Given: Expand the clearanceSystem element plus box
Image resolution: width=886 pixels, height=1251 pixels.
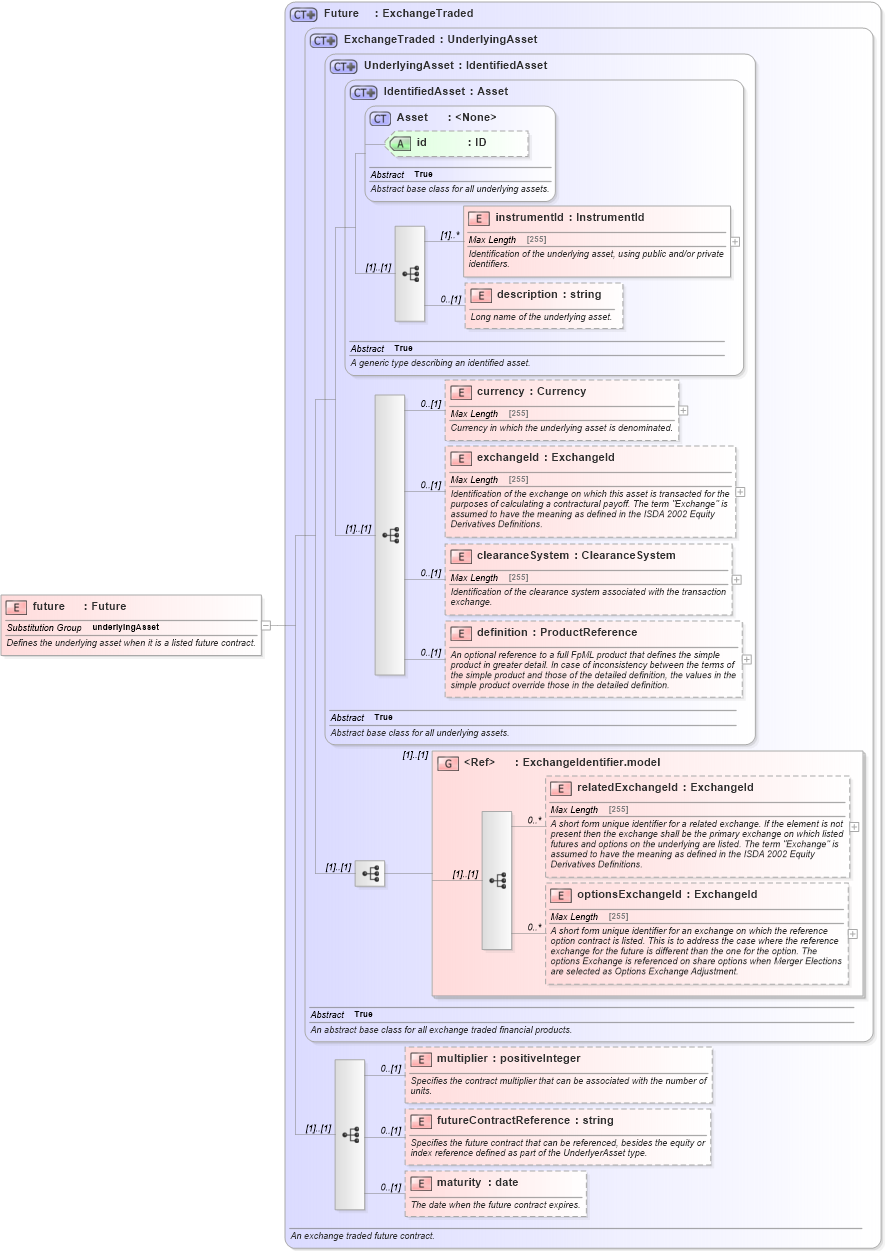Looking at the screenshot, I should (737, 579).
